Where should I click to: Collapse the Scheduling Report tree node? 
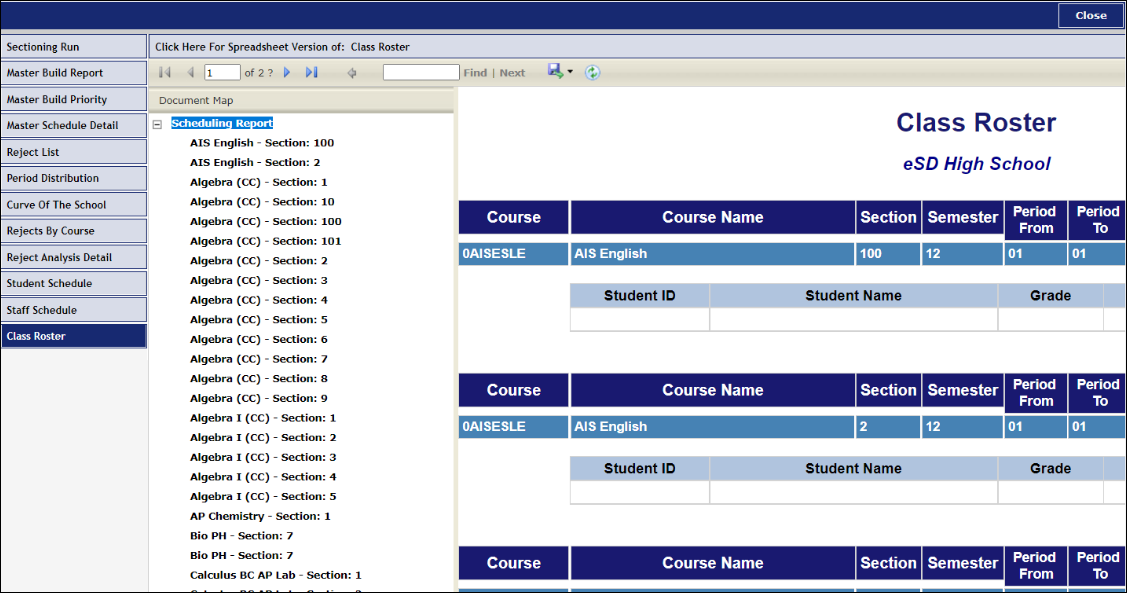(x=157, y=124)
